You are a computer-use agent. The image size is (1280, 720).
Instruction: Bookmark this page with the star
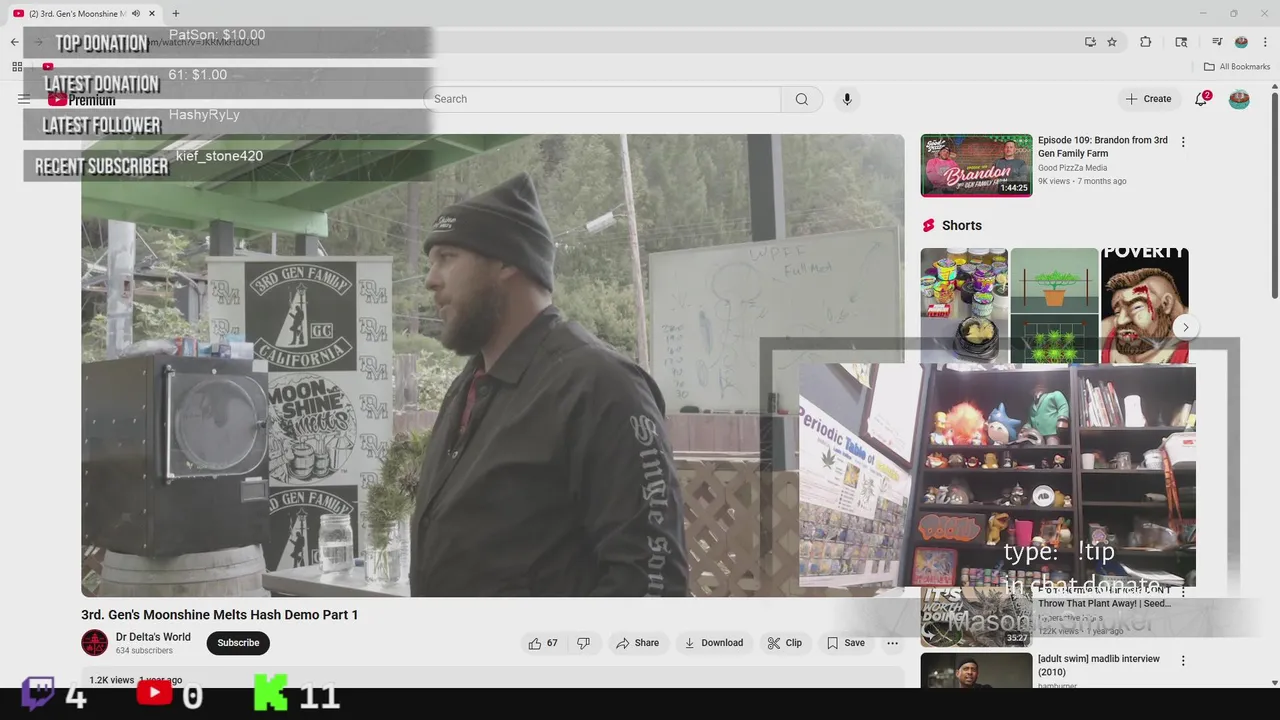1112,42
